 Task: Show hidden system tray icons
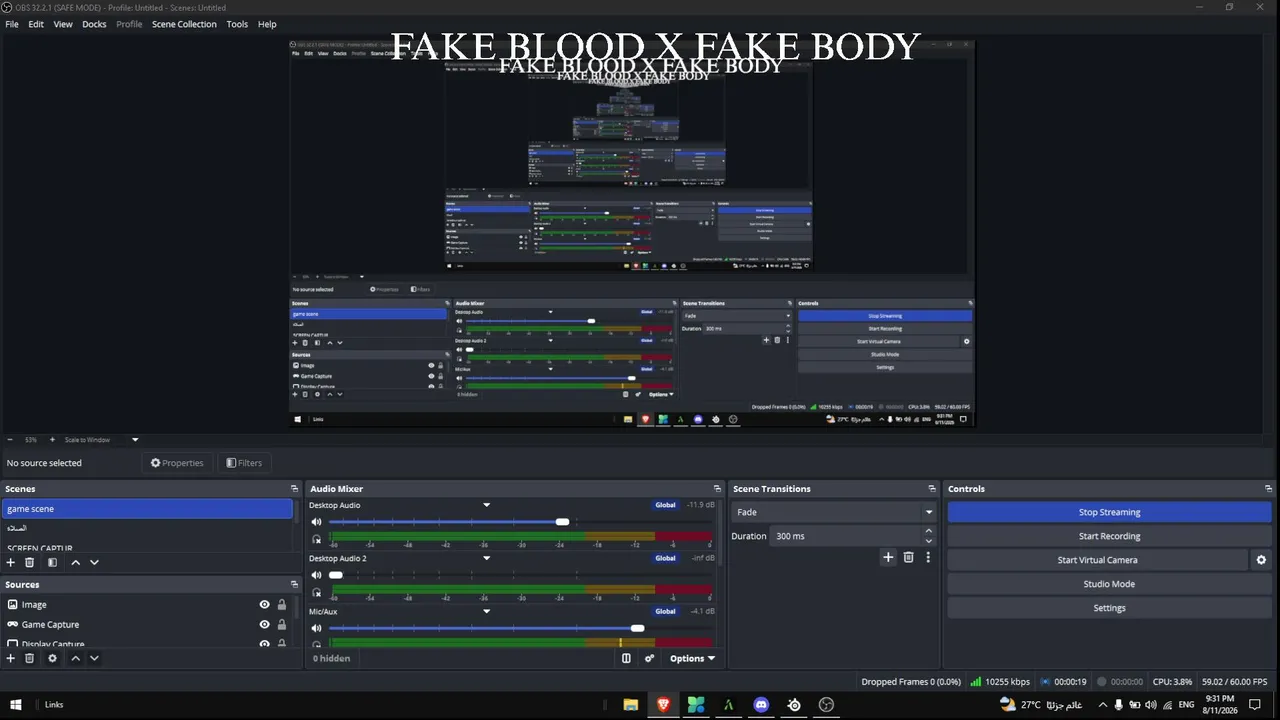1102,705
